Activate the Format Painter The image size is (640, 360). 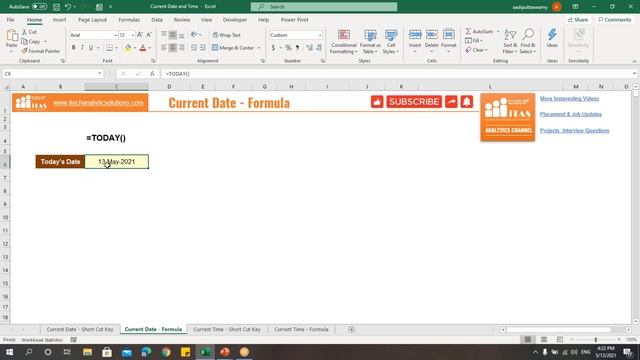tap(41, 51)
